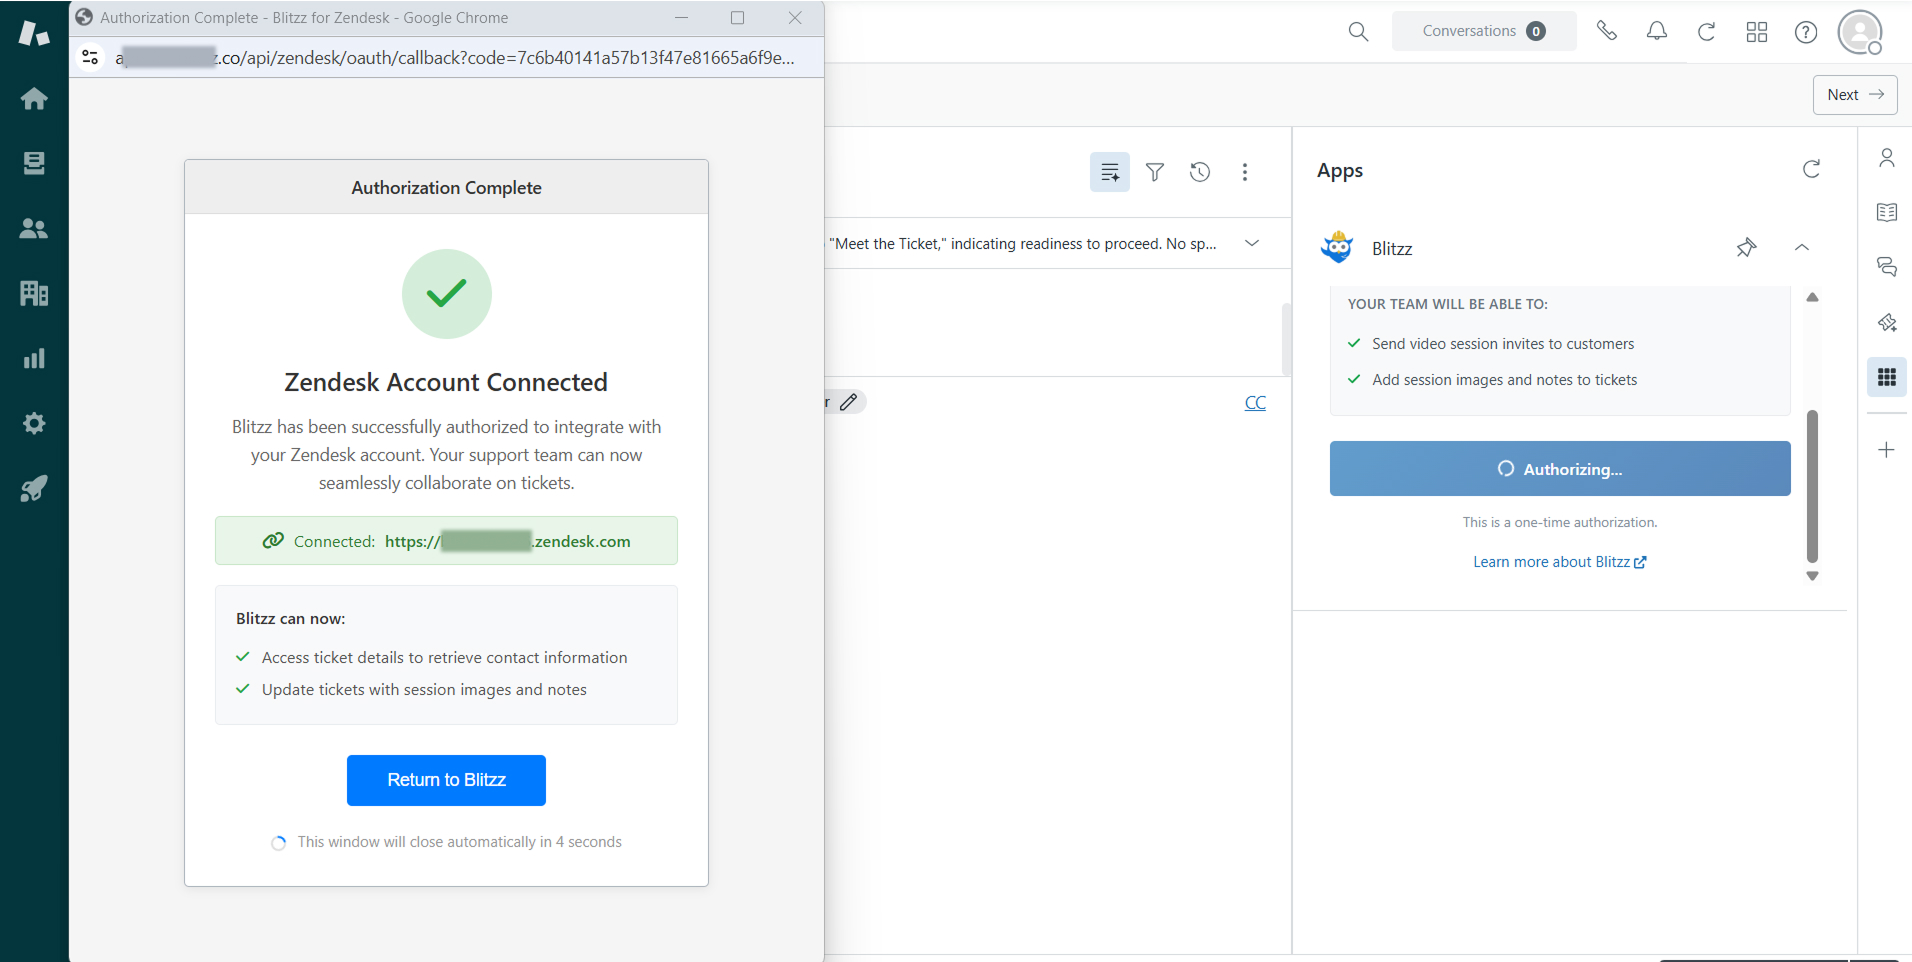Click "Access ticket details to retrieve contact information"

click(445, 657)
